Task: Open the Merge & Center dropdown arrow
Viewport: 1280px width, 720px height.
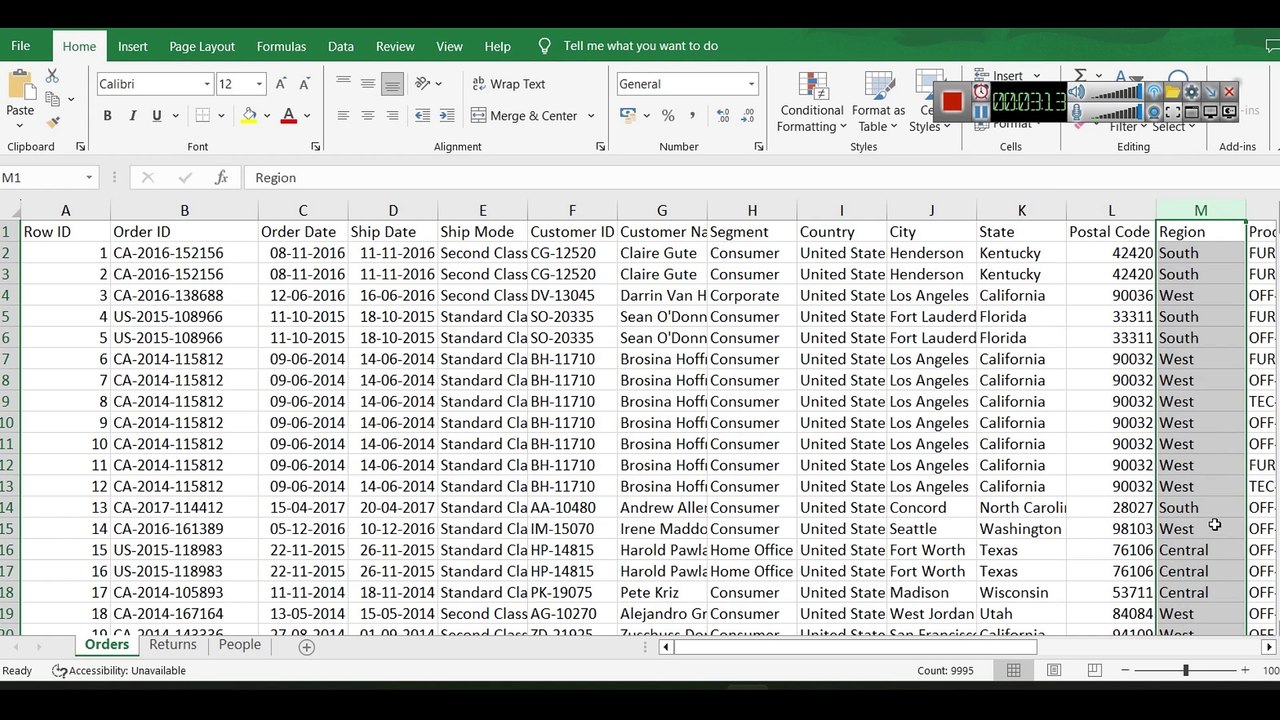Action: tap(591, 116)
